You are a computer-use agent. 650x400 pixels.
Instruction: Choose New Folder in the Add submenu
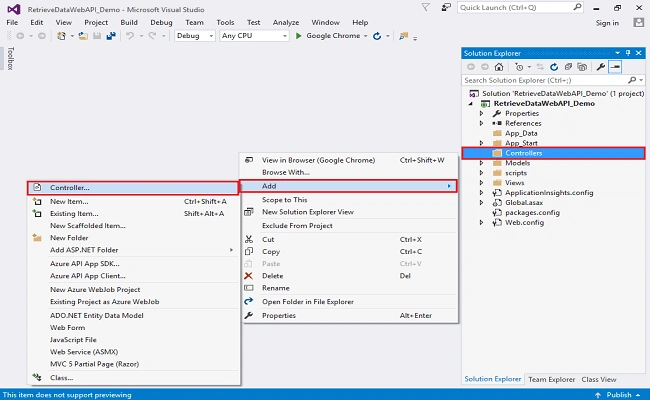[x=133, y=238]
